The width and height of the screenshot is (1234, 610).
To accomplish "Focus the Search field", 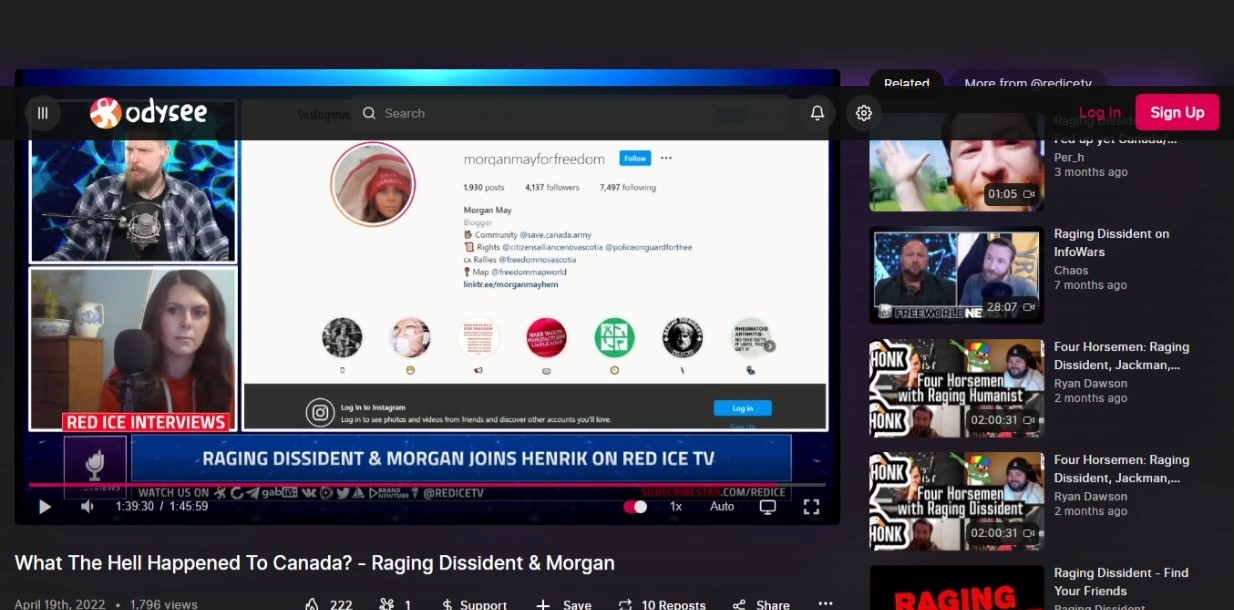I will (570, 113).
